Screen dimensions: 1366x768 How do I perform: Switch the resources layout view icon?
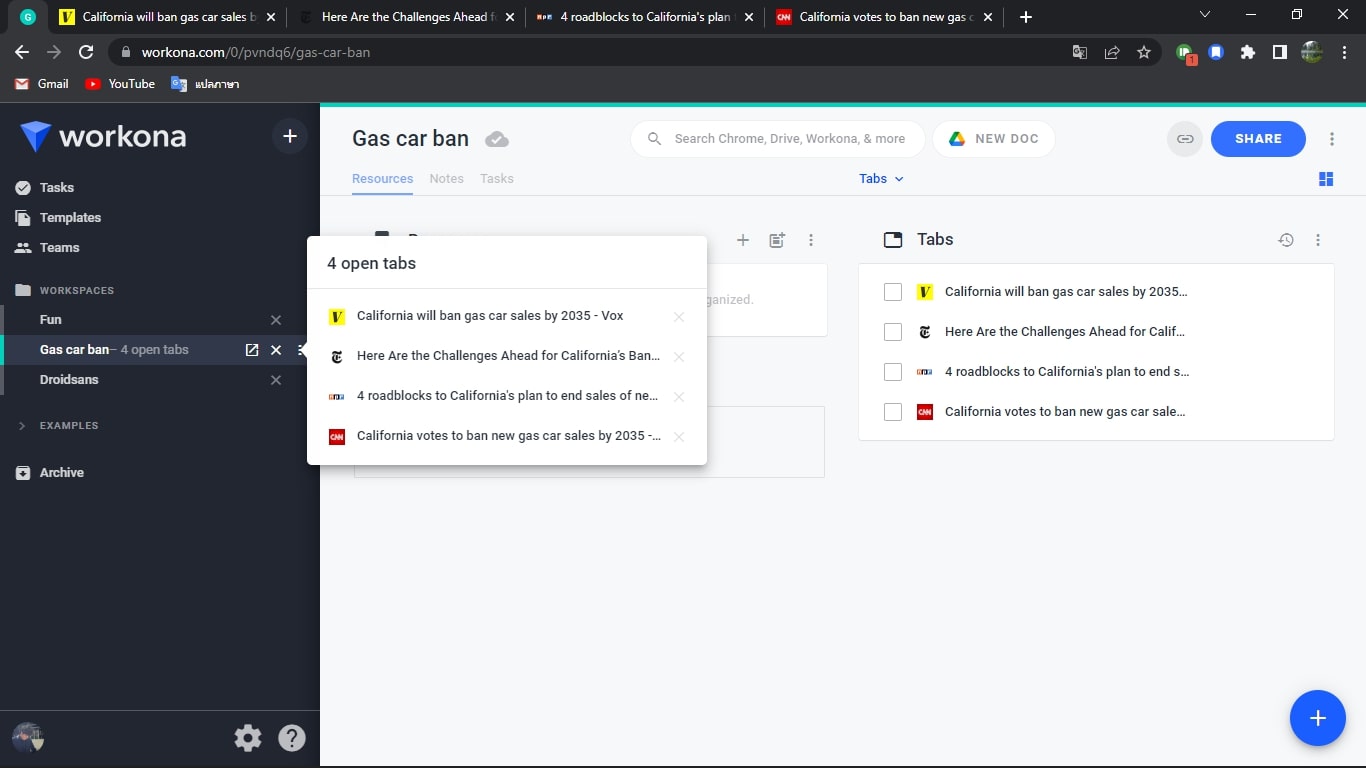[1326, 179]
